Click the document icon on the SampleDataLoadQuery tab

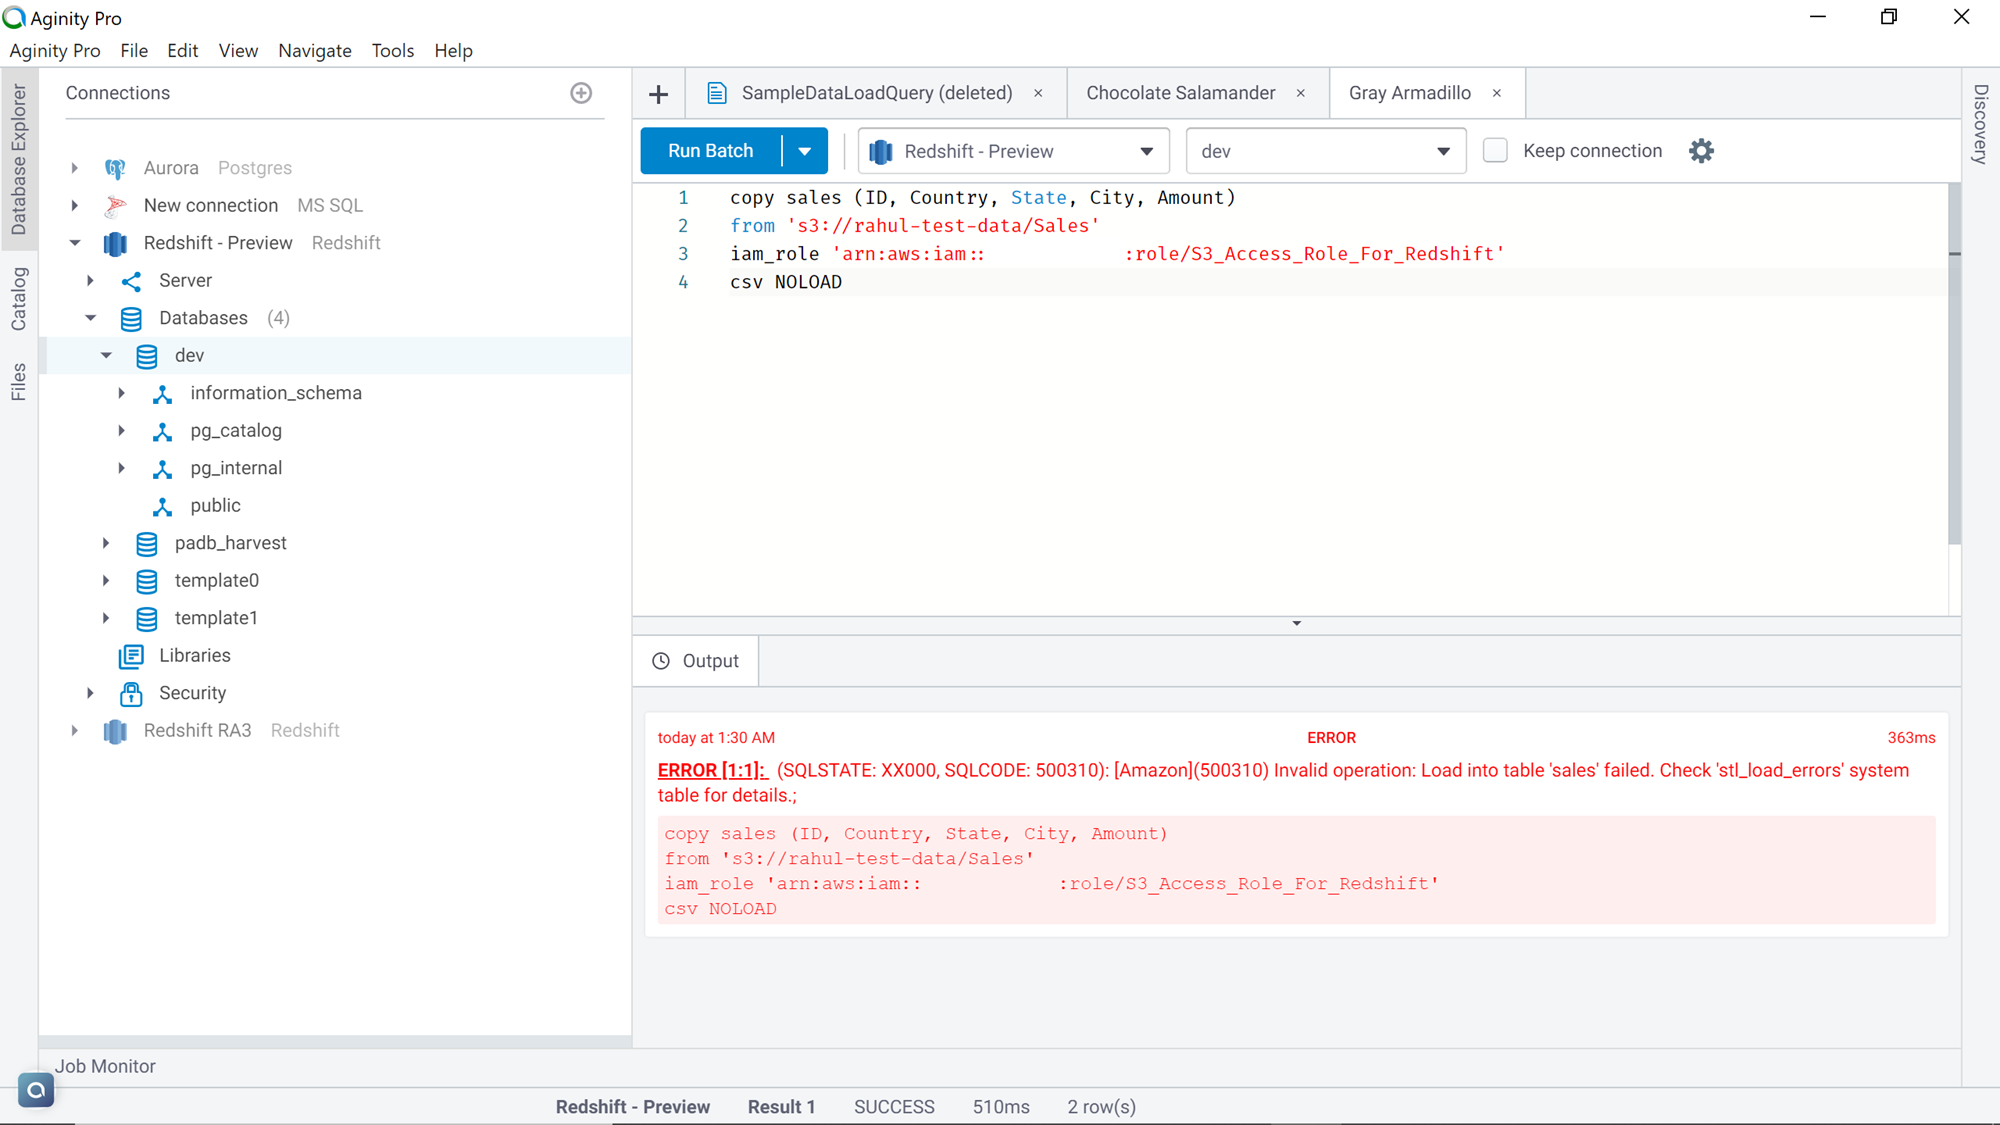(x=716, y=92)
